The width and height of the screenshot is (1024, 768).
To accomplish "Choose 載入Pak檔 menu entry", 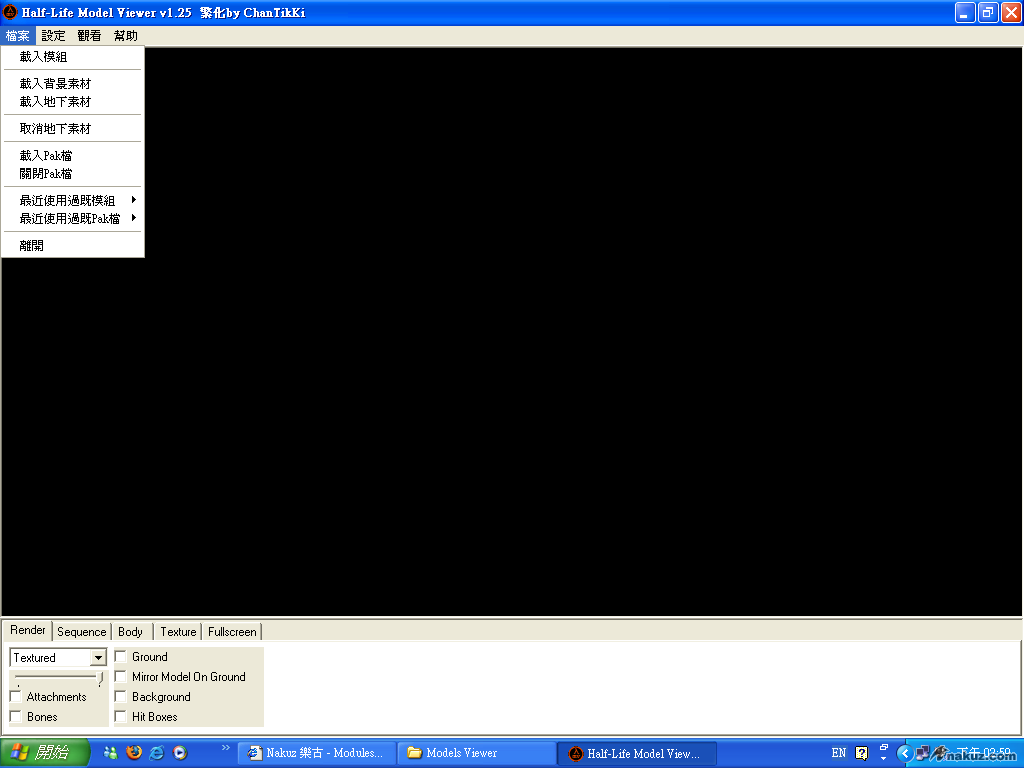I will [72, 155].
